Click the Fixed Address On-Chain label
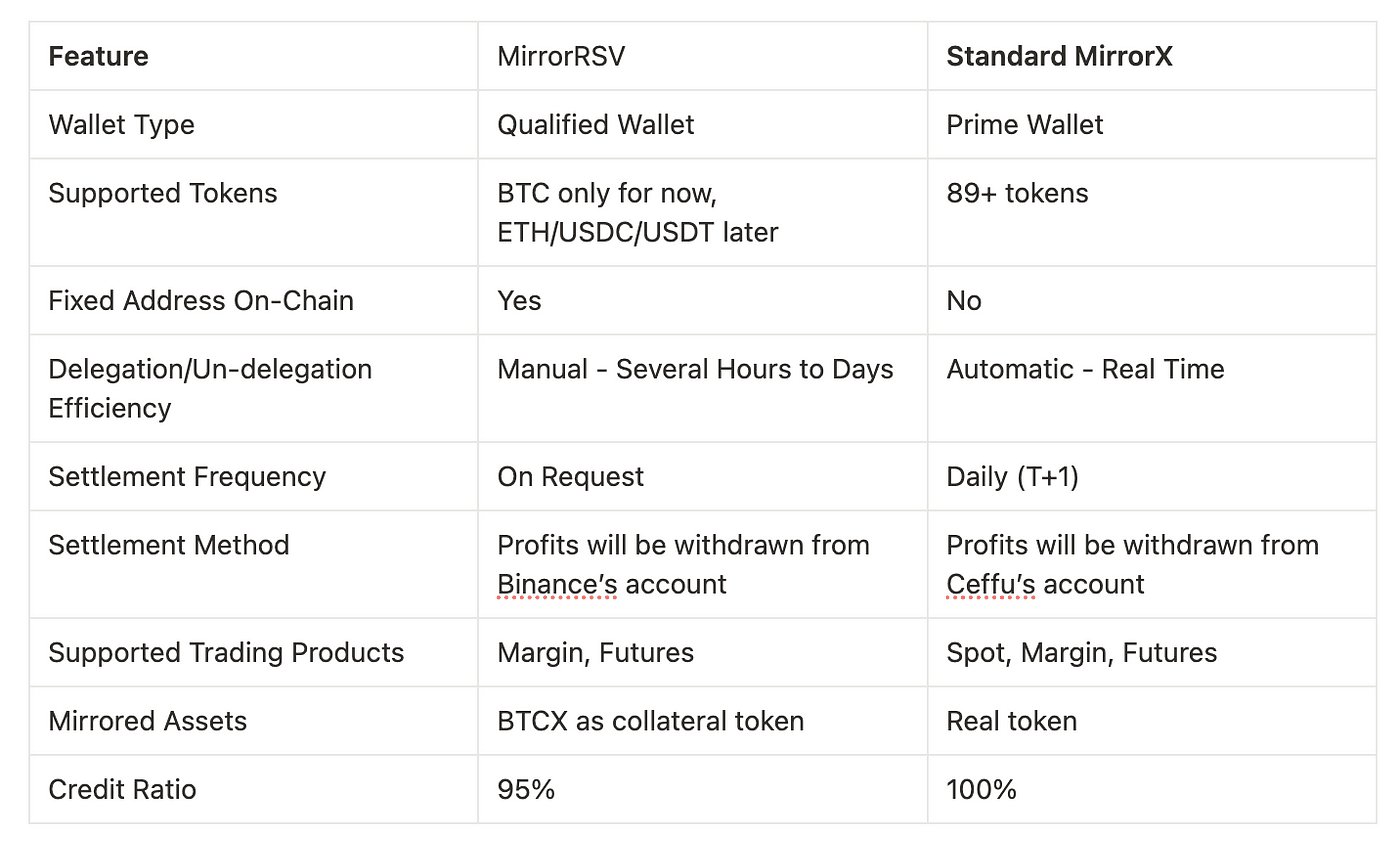The width and height of the screenshot is (1400, 841). 200,300
